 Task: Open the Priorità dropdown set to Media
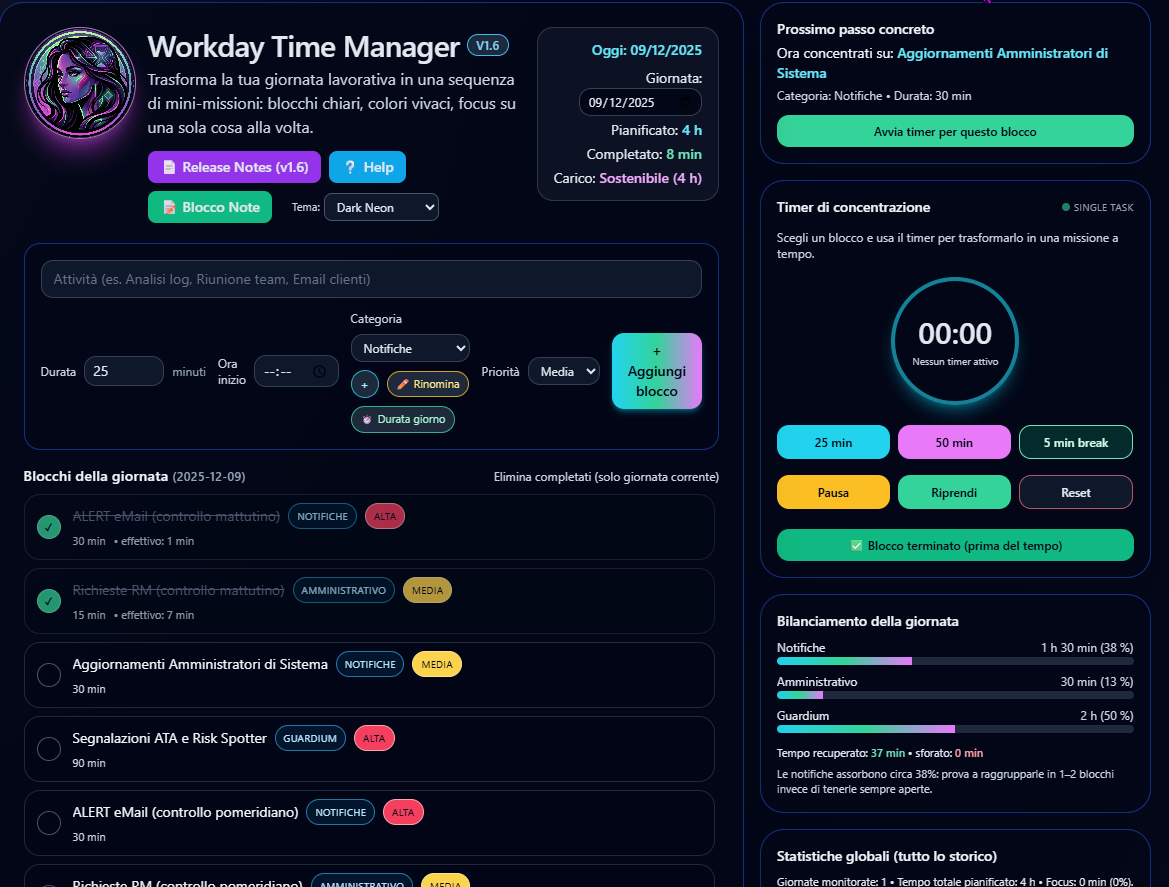pos(563,371)
